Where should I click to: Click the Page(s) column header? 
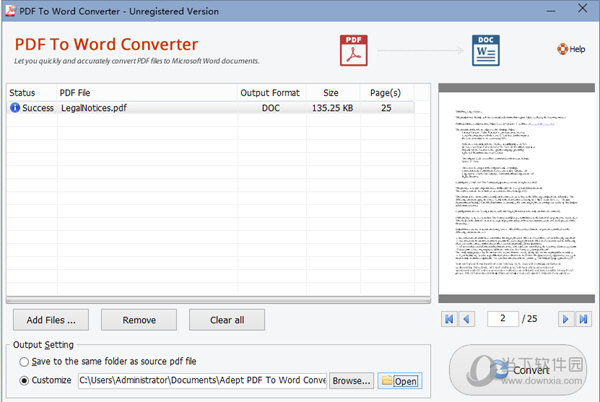pyautogui.click(x=387, y=93)
